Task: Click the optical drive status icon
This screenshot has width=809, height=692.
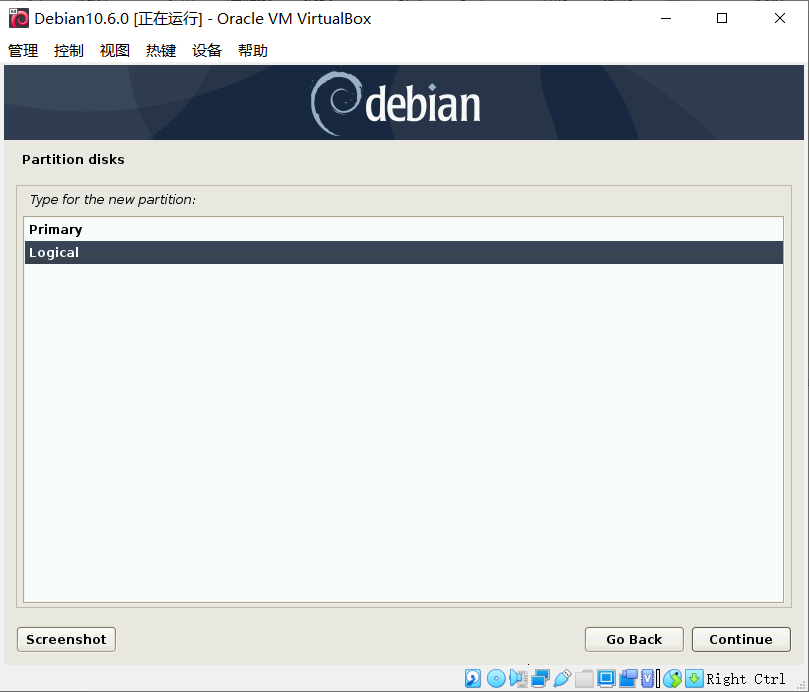Action: click(x=496, y=678)
